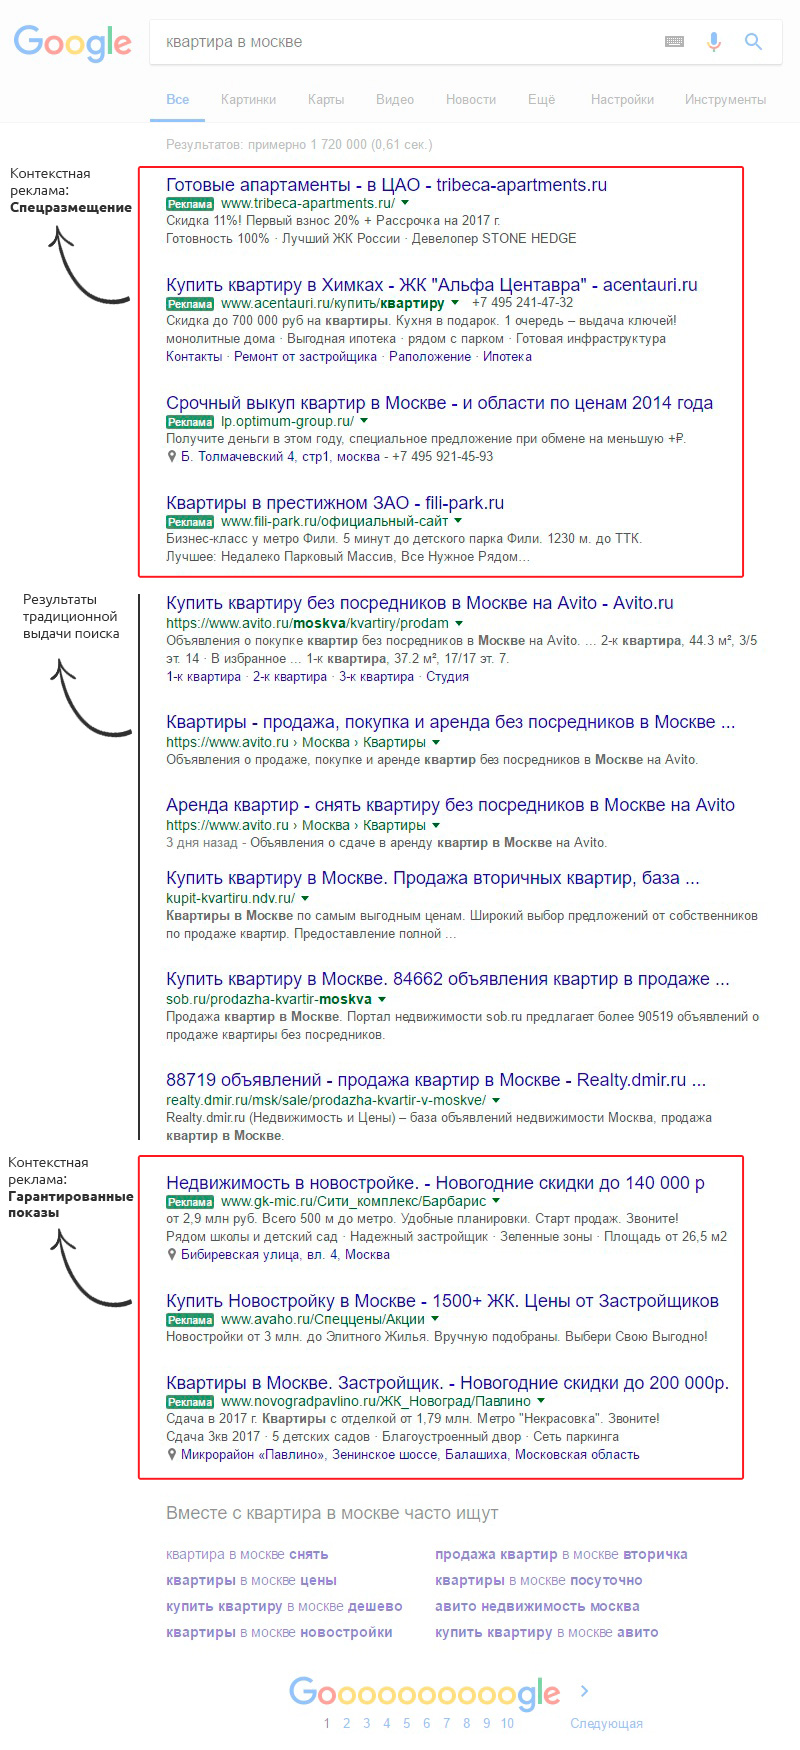The width and height of the screenshot is (800, 1750).
Task: Click the map pin by Б. Толмачевский address
Action: (172, 457)
